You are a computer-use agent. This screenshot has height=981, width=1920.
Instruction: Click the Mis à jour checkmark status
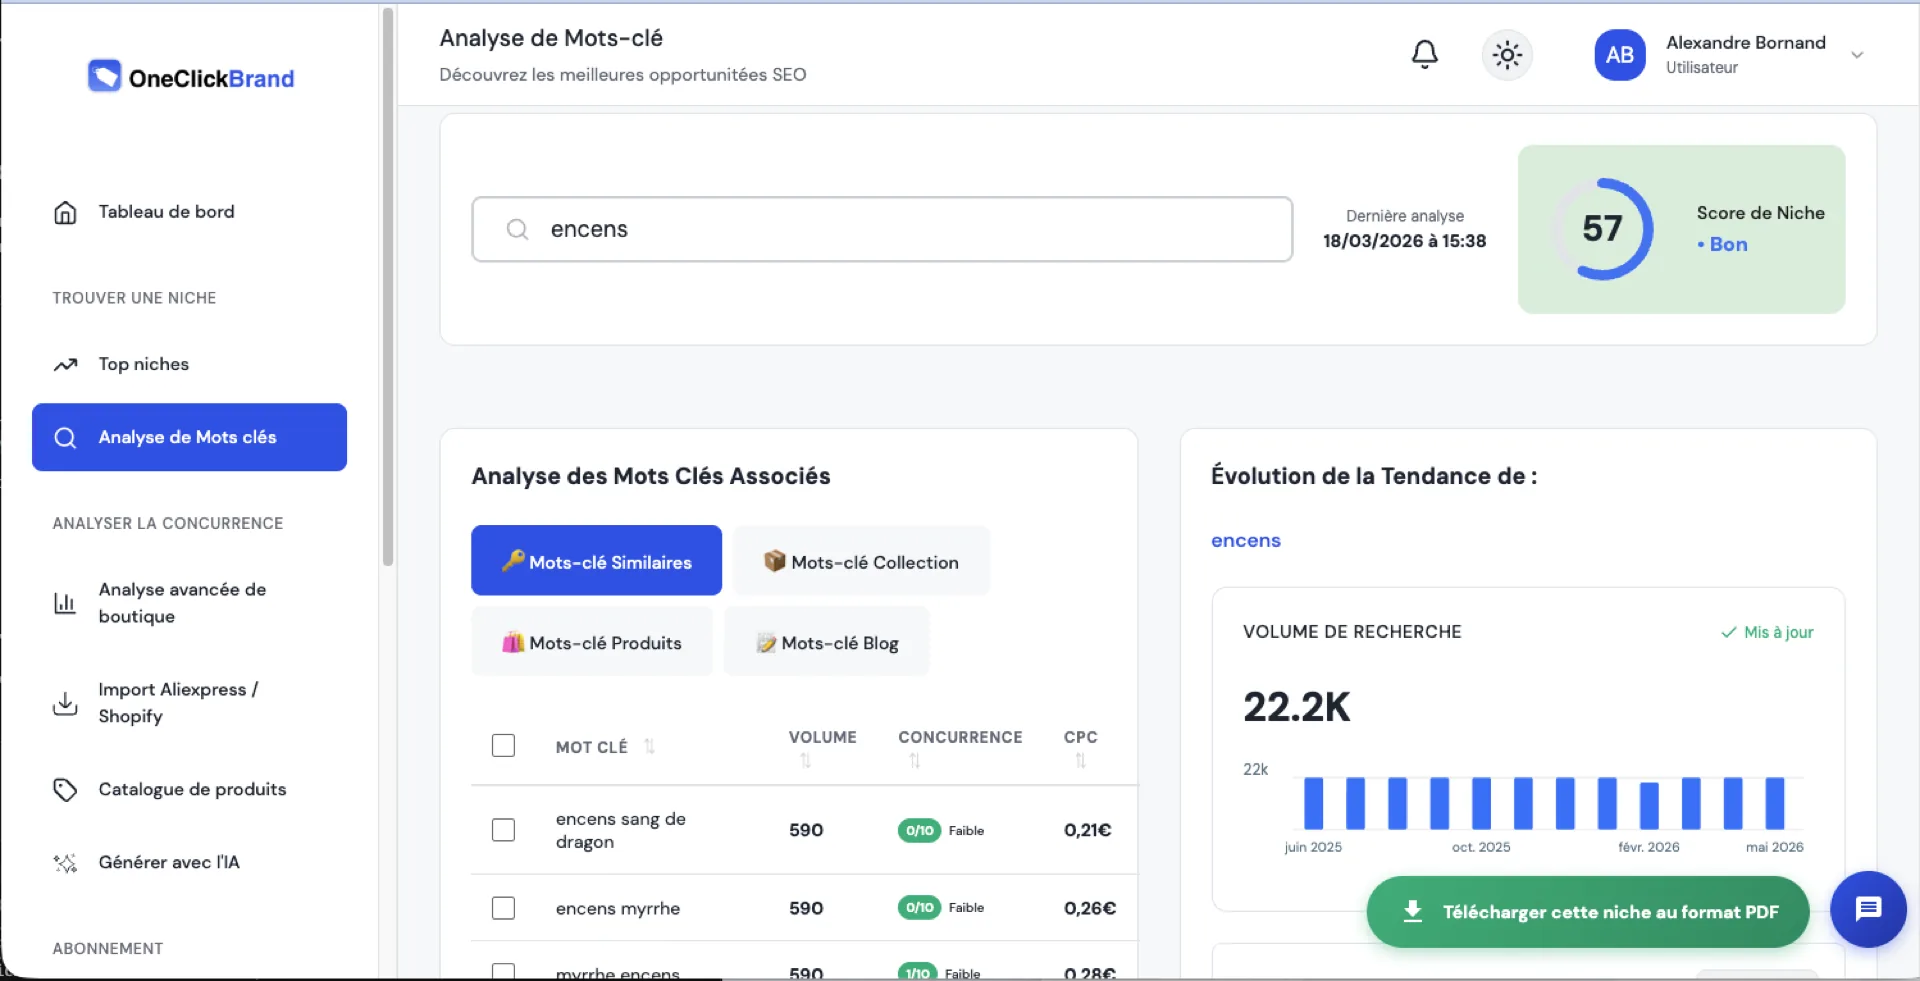click(x=1767, y=632)
